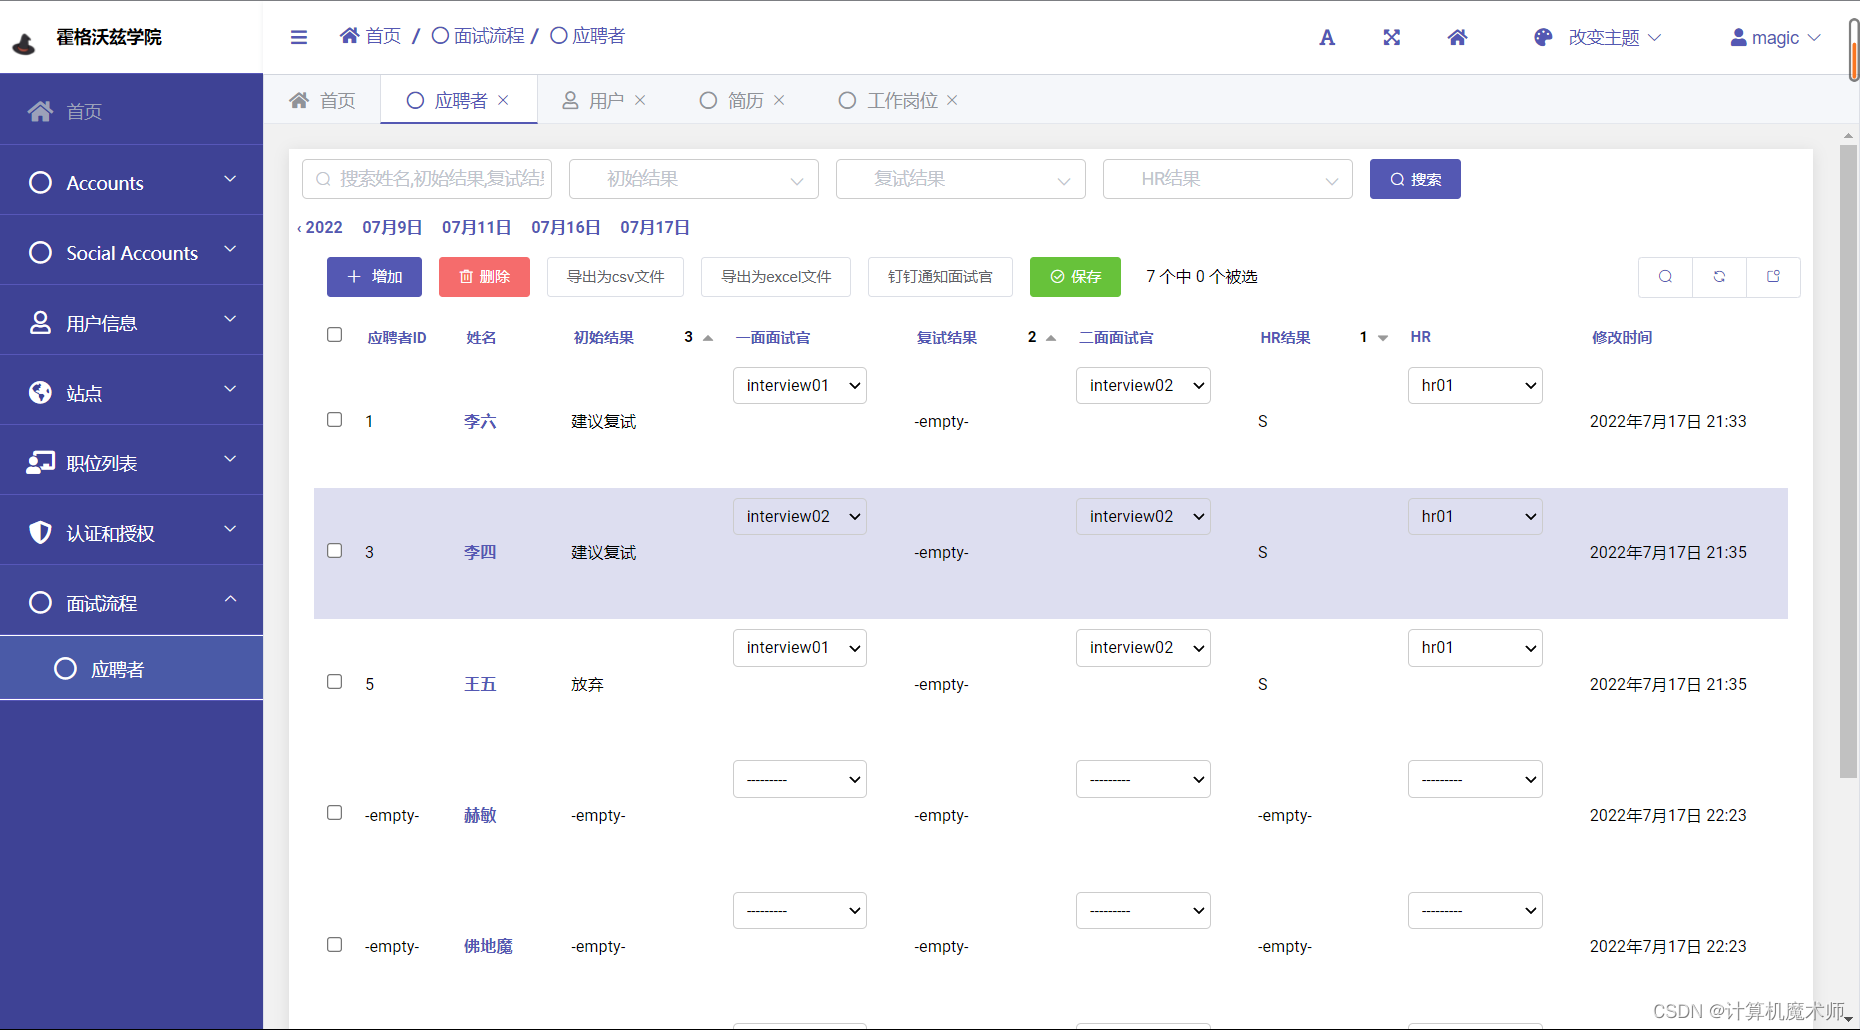Click the table search magnifier icon
The width and height of the screenshot is (1860, 1030).
point(1665,277)
